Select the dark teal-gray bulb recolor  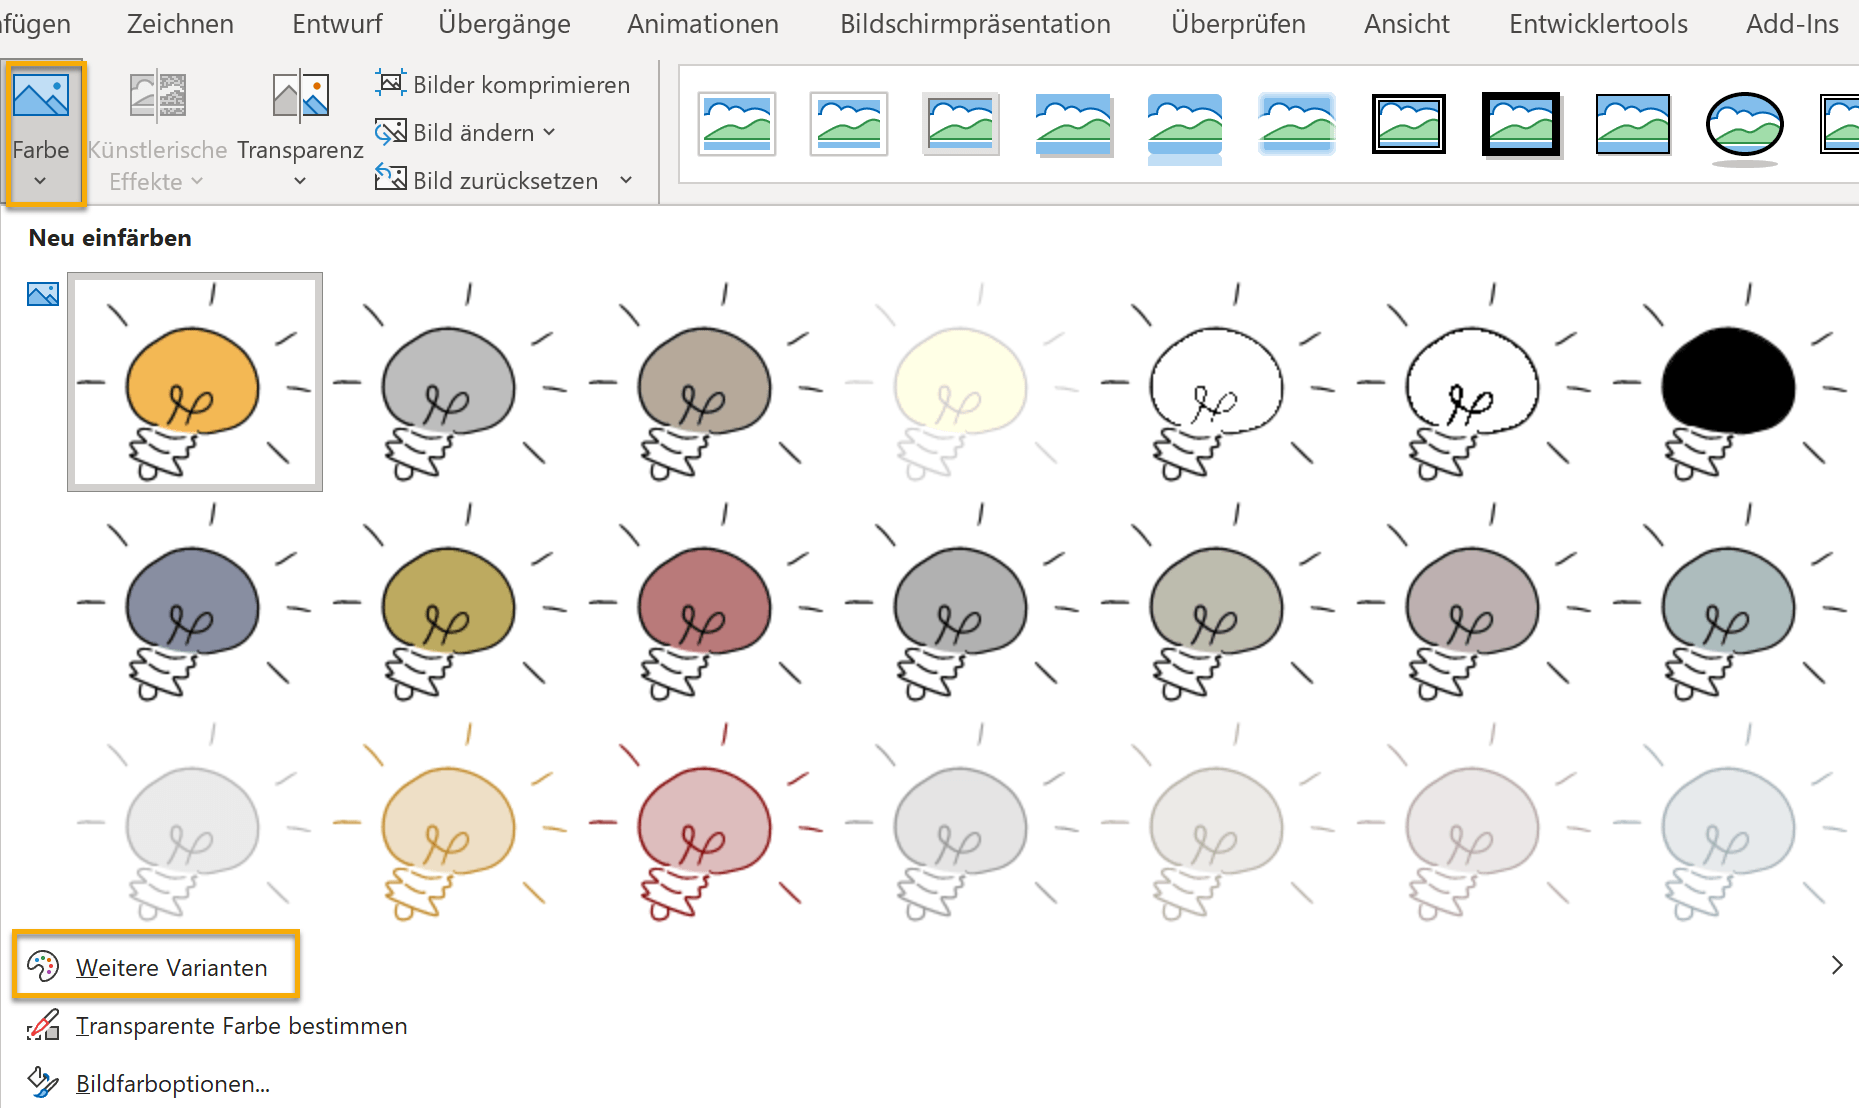[1731, 602]
